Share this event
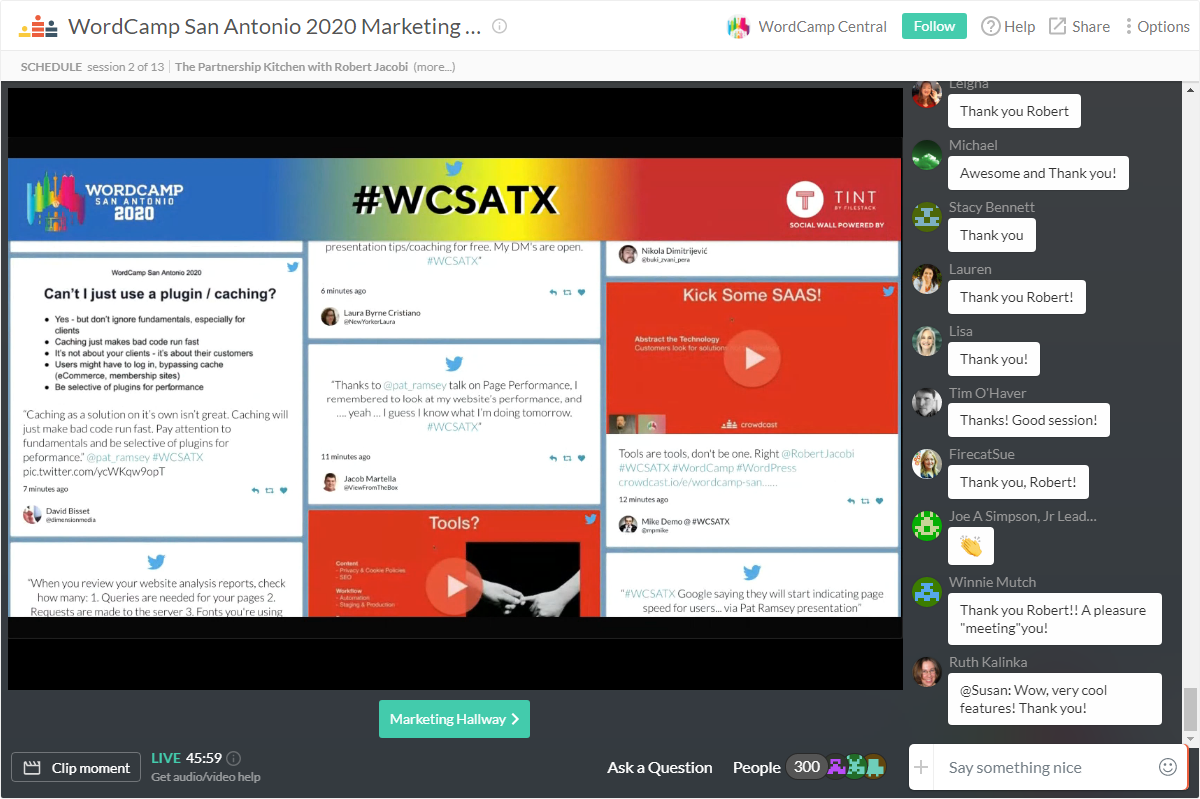Screen dimensions: 1200x799 1079,27
